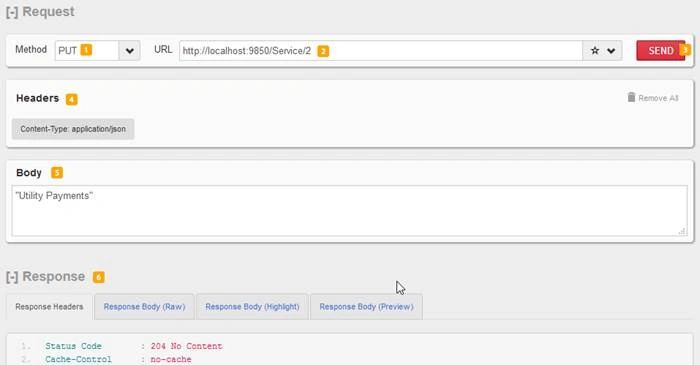Click the Remove All trash icon
This screenshot has height=365, width=700.
pos(631,97)
